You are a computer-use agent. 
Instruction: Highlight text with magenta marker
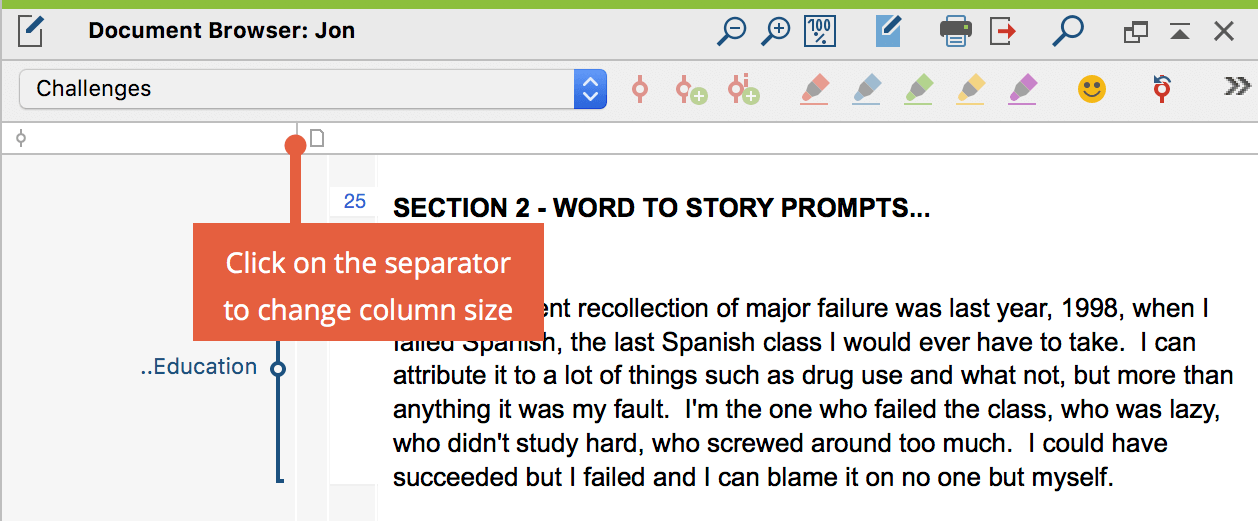1023,89
